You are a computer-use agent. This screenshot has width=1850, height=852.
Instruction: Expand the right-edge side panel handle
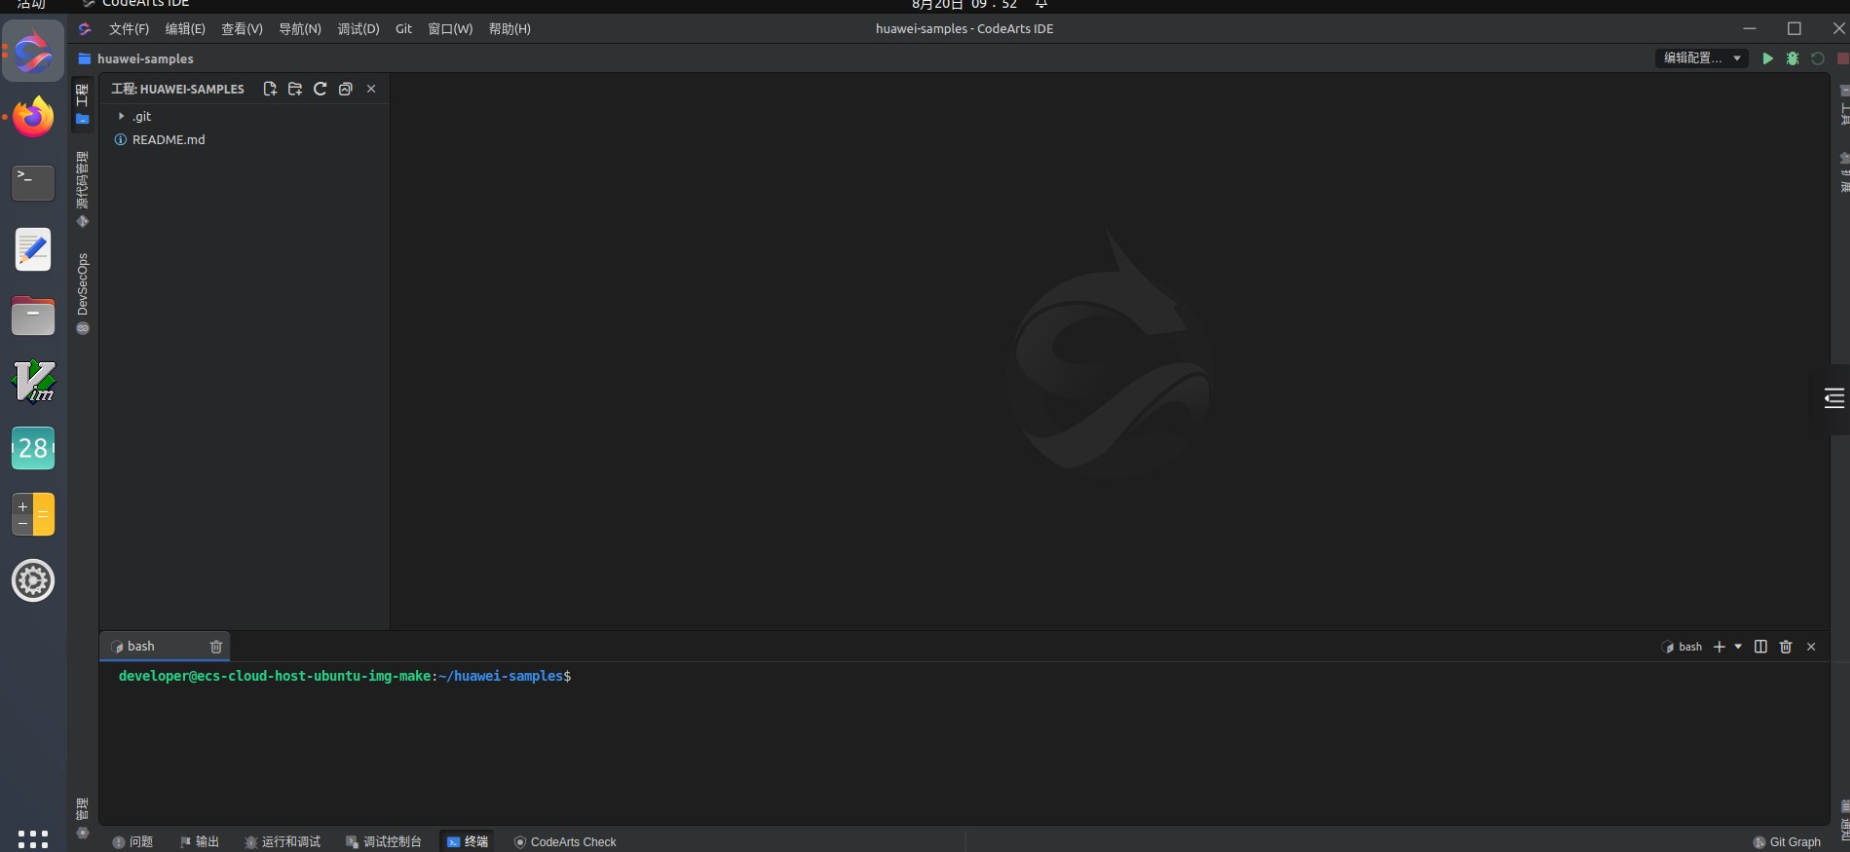pyautogui.click(x=1834, y=398)
